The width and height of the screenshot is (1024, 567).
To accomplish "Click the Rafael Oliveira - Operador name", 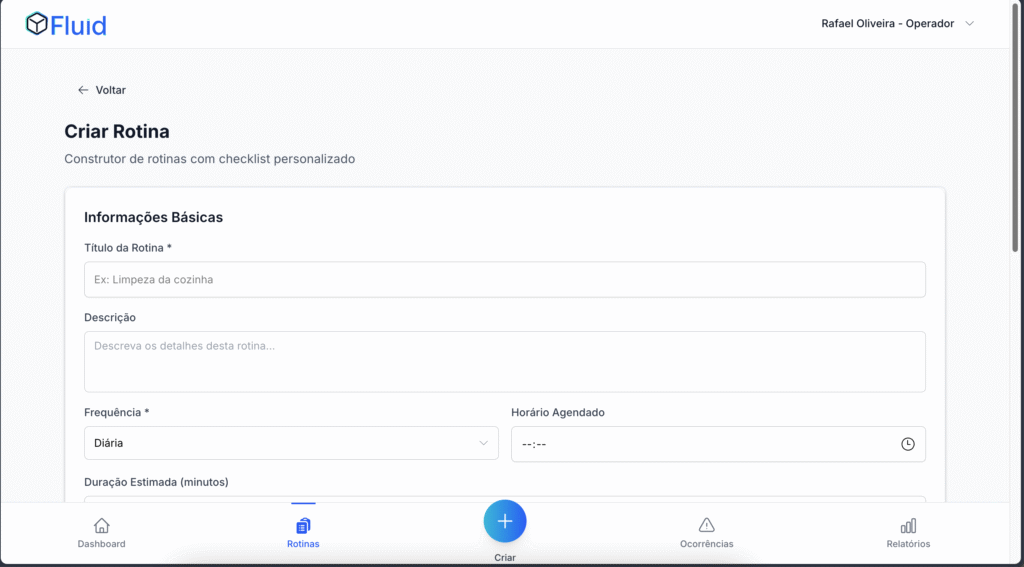I will point(887,24).
